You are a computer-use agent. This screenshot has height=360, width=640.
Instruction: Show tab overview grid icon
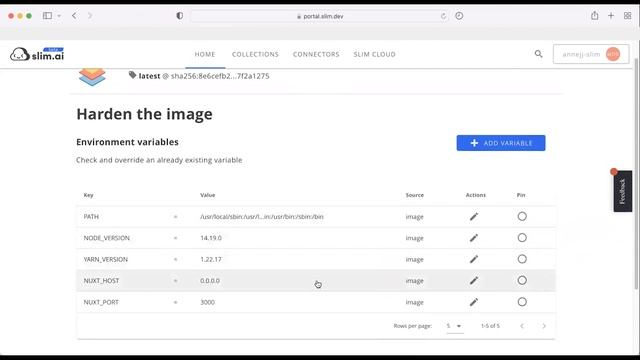point(628,16)
